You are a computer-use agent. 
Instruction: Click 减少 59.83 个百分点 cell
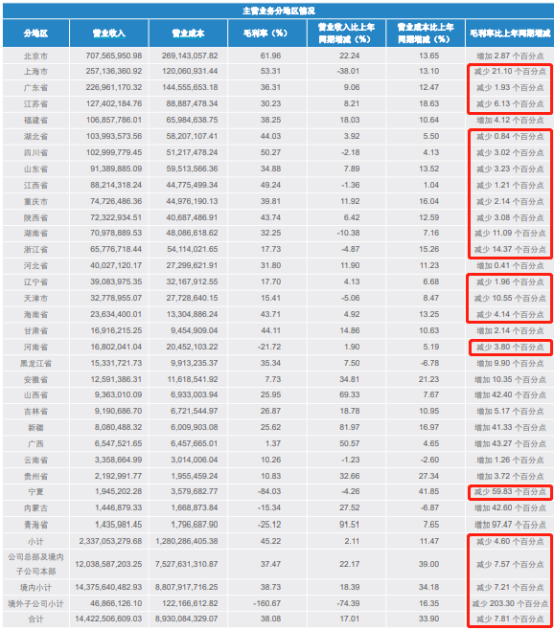coord(510,492)
